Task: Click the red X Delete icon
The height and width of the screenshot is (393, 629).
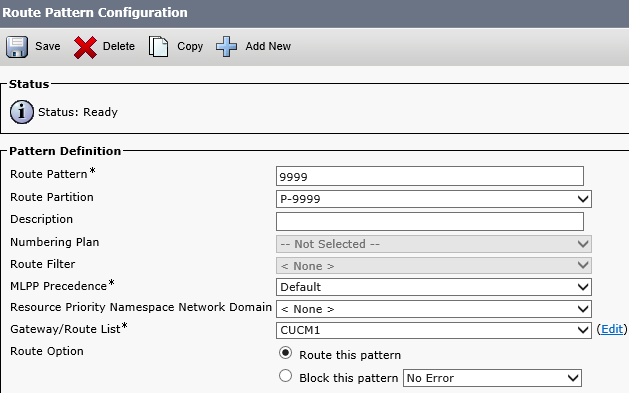Action: click(x=85, y=47)
